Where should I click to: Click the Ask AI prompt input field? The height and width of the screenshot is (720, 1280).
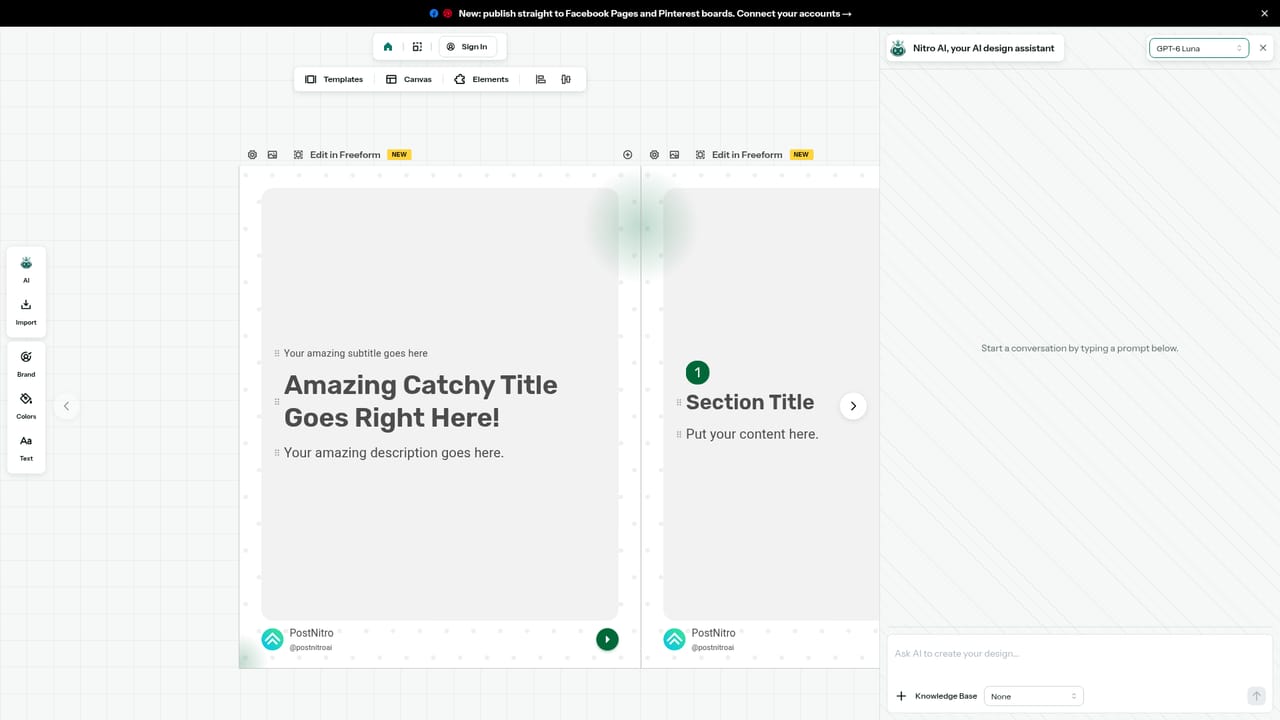(1079, 654)
